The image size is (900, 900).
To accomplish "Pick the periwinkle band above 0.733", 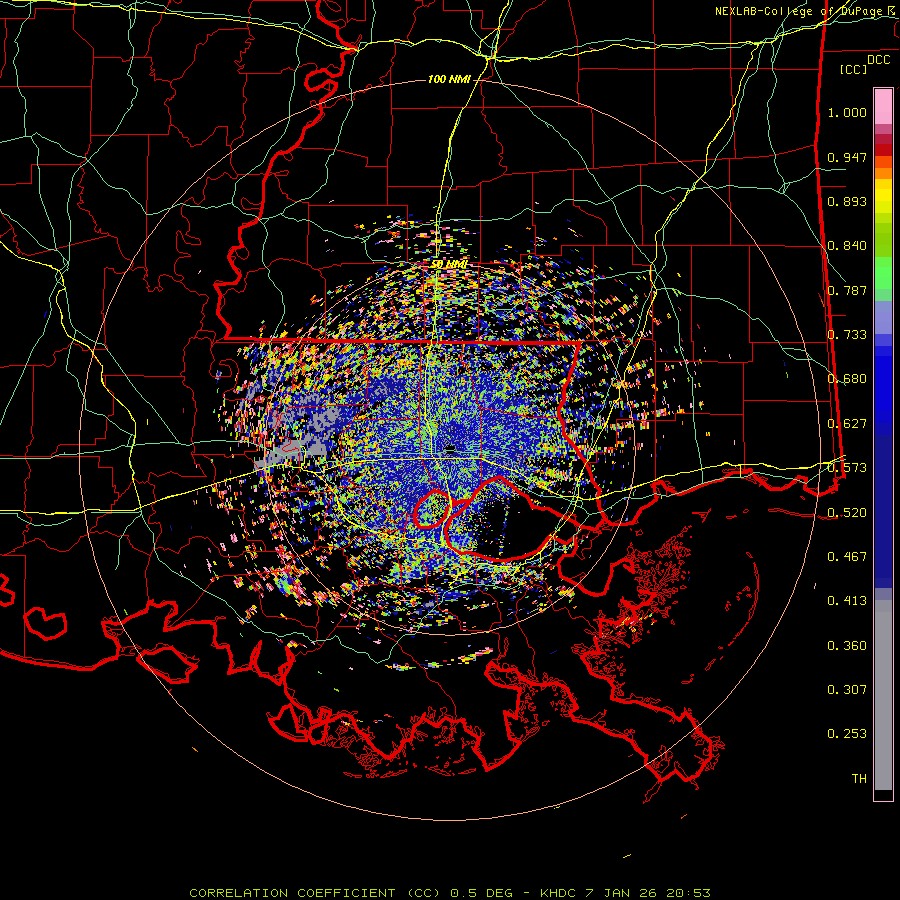I will [883, 317].
